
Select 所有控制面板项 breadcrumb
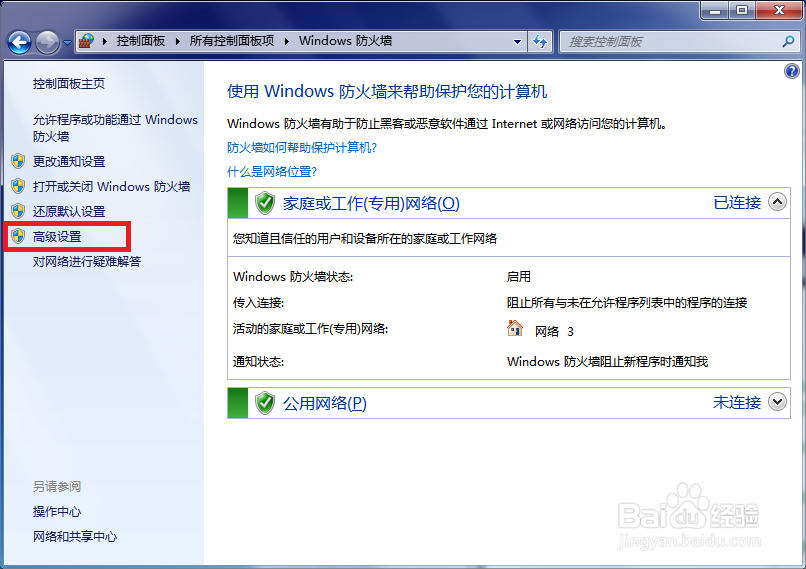coord(232,41)
